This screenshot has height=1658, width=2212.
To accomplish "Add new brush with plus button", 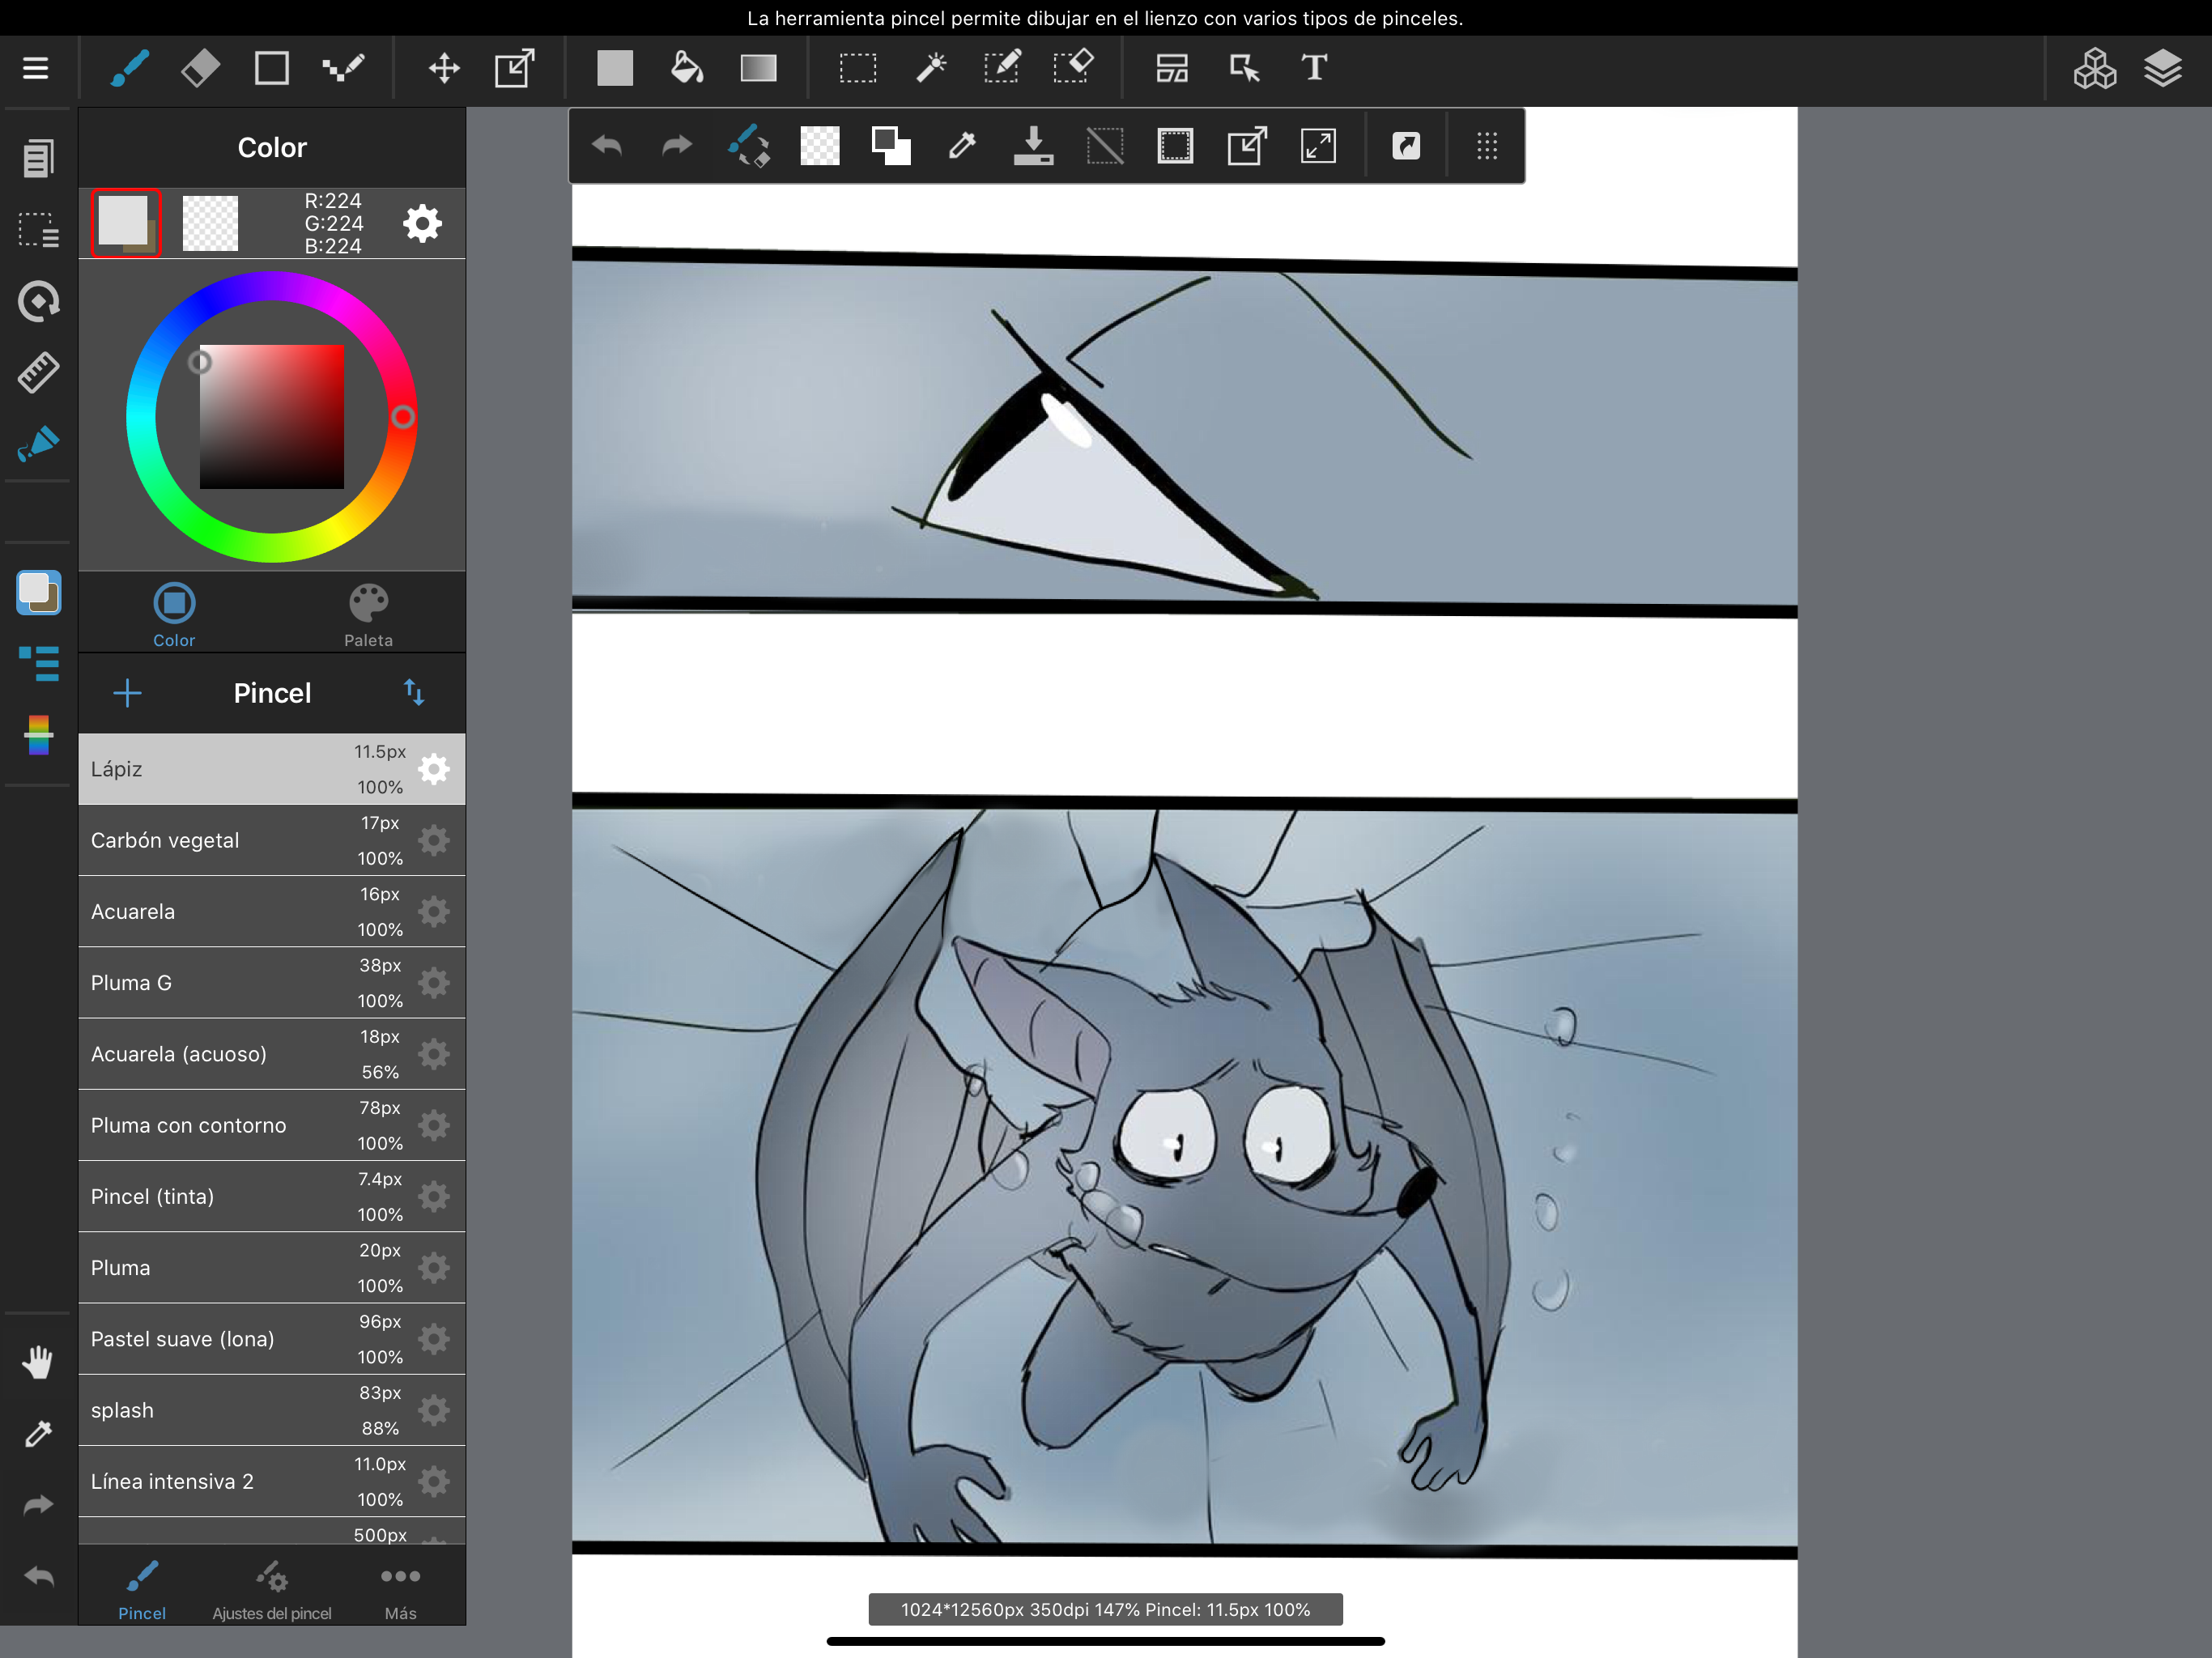I will pyautogui.click(x=127, y=693).
